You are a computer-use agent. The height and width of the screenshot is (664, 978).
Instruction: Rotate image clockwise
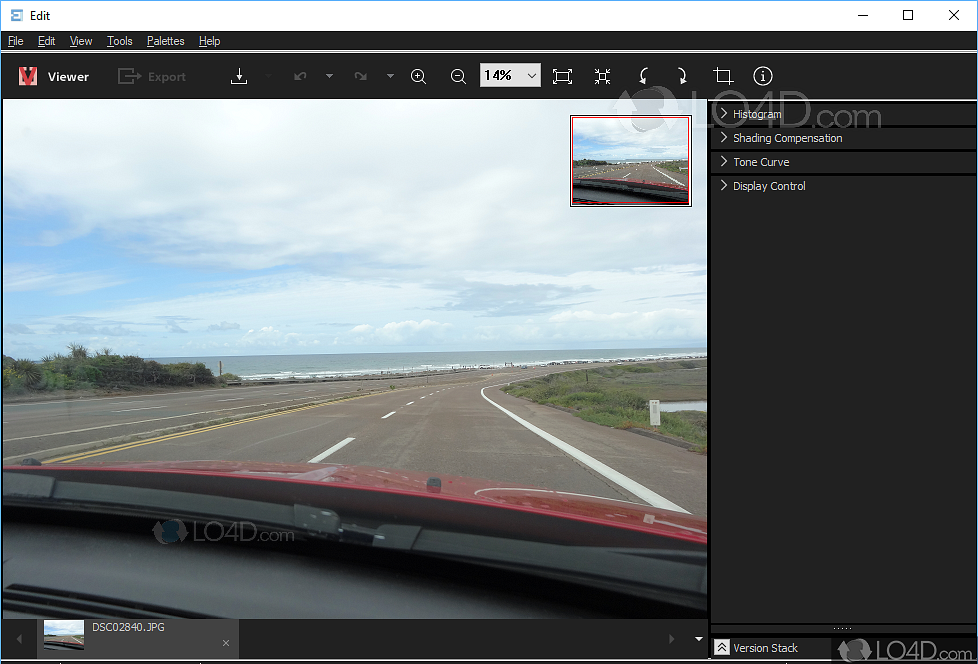coord(682,76)
